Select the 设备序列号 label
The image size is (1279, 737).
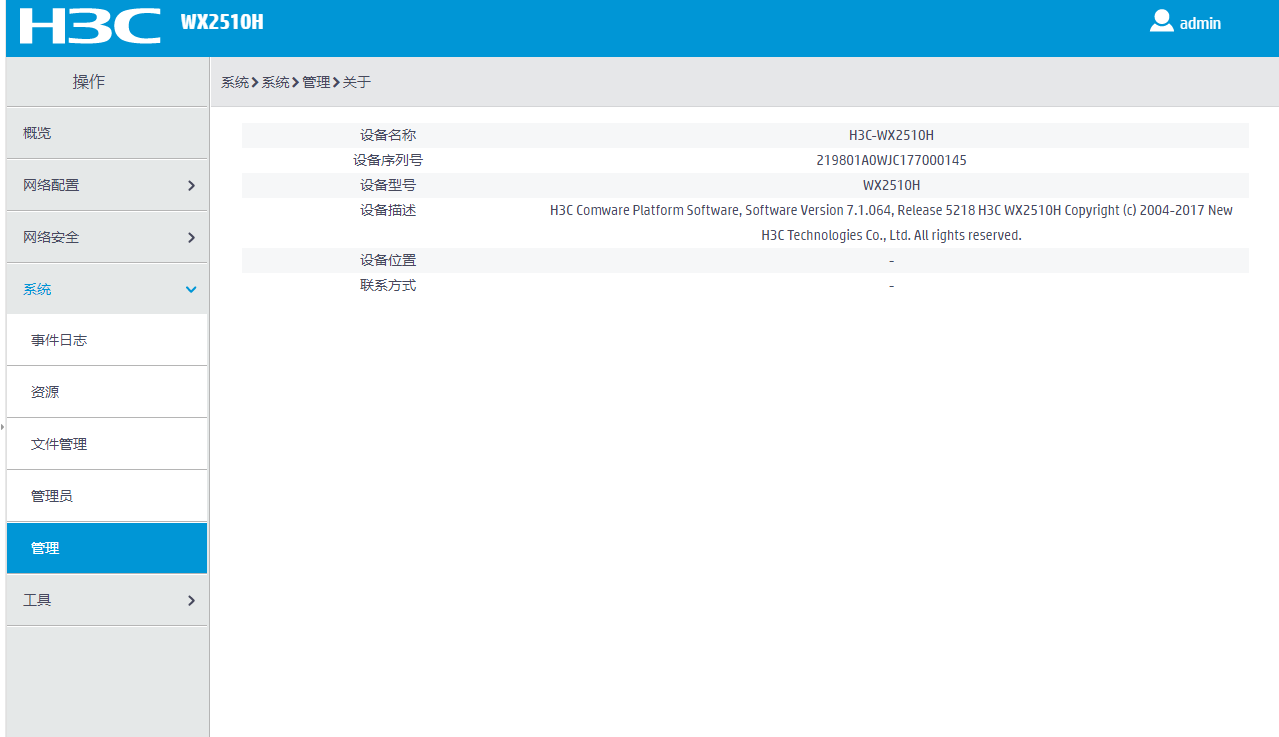[388, 160]
